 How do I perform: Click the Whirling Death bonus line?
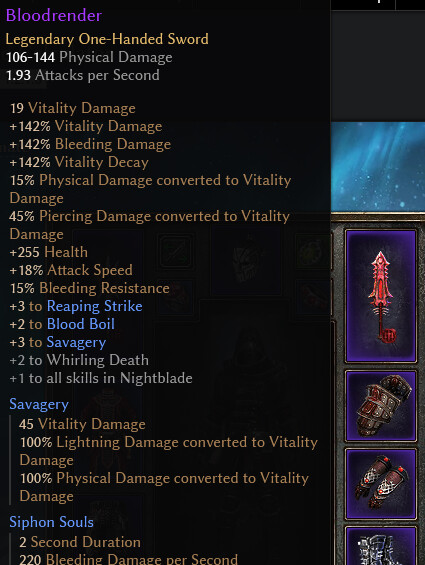79,360
